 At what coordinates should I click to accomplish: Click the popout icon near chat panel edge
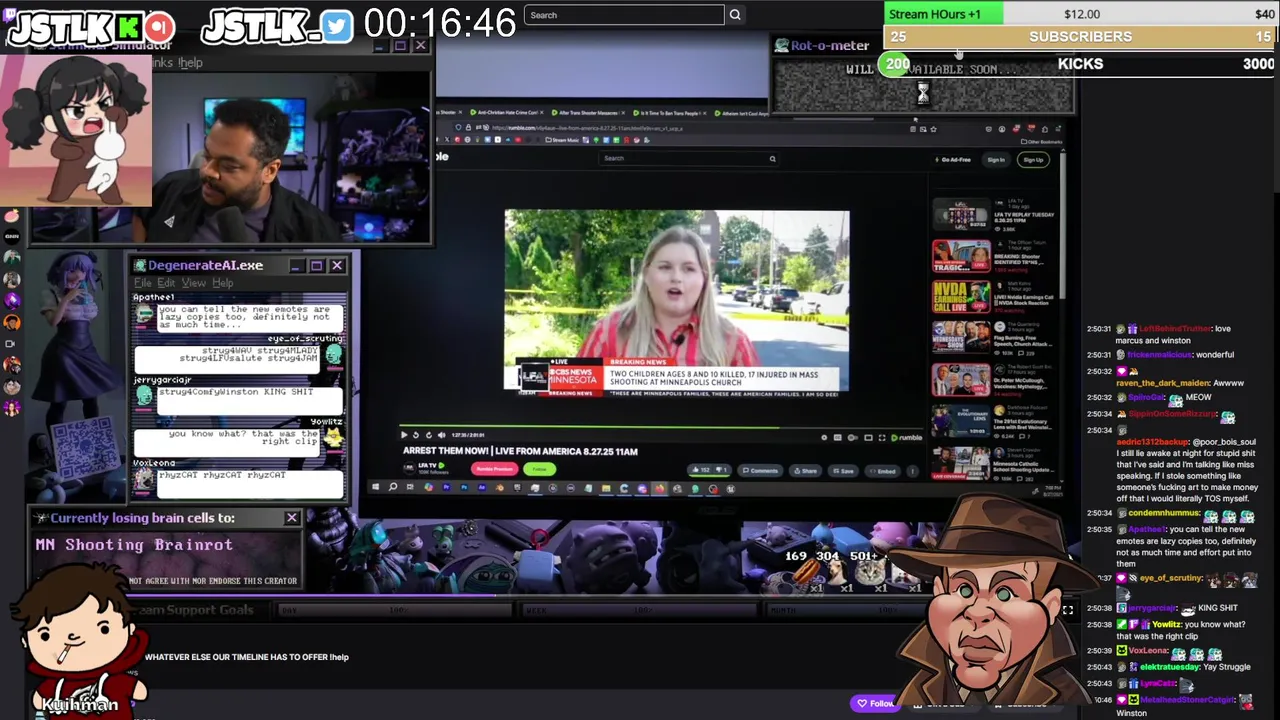(1068, 610)
